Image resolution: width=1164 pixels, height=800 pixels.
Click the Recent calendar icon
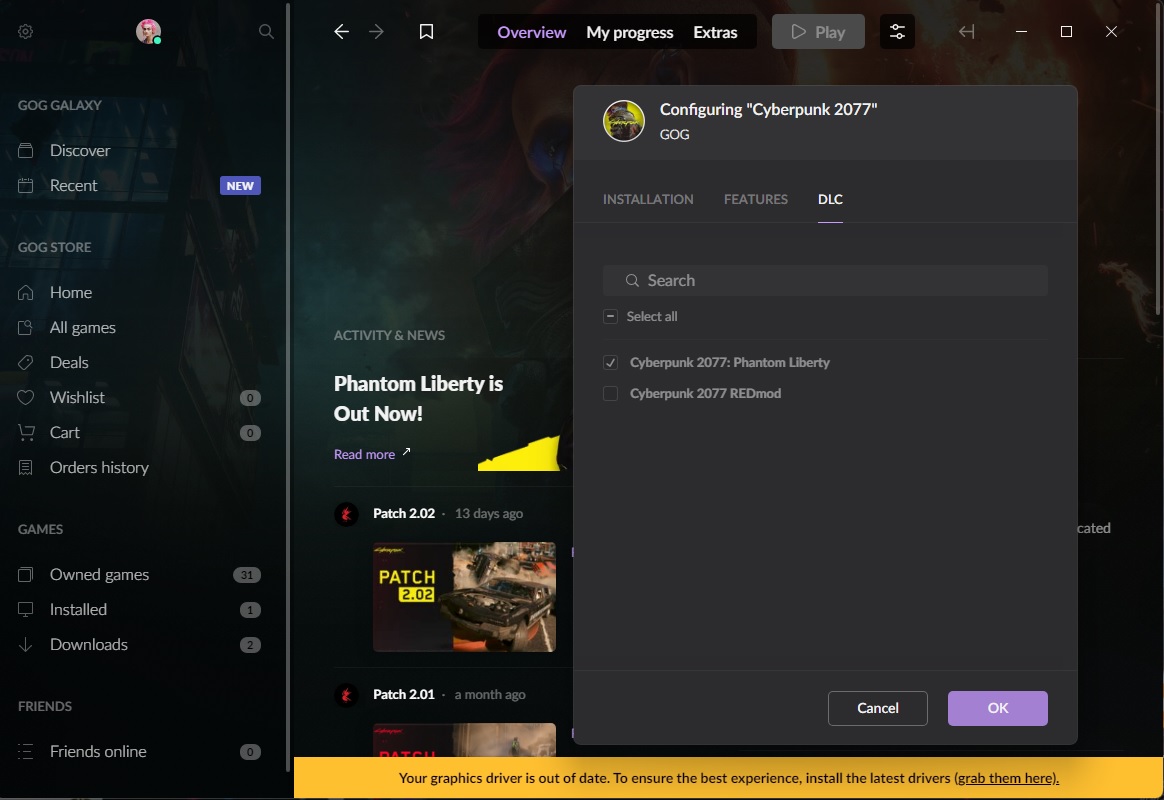[x=25, y=185]
